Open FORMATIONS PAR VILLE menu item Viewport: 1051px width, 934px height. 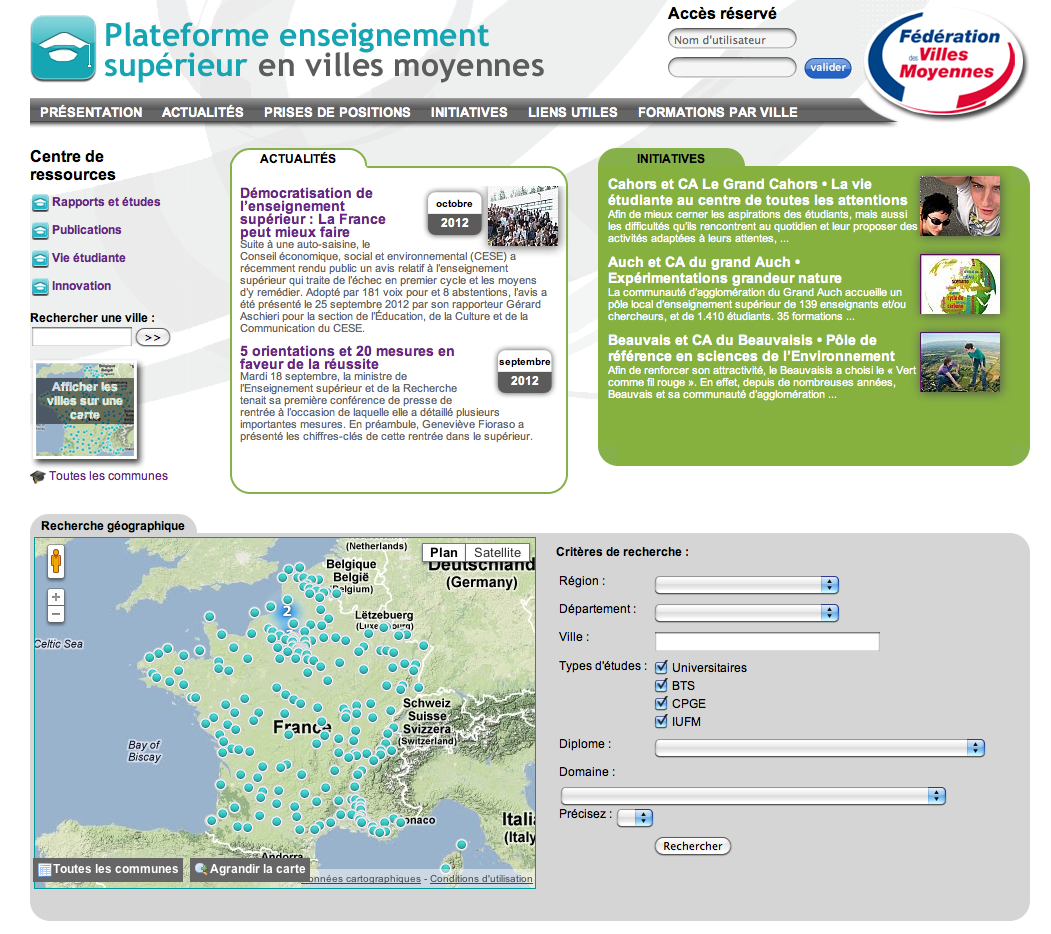click(x=718, y=113)
